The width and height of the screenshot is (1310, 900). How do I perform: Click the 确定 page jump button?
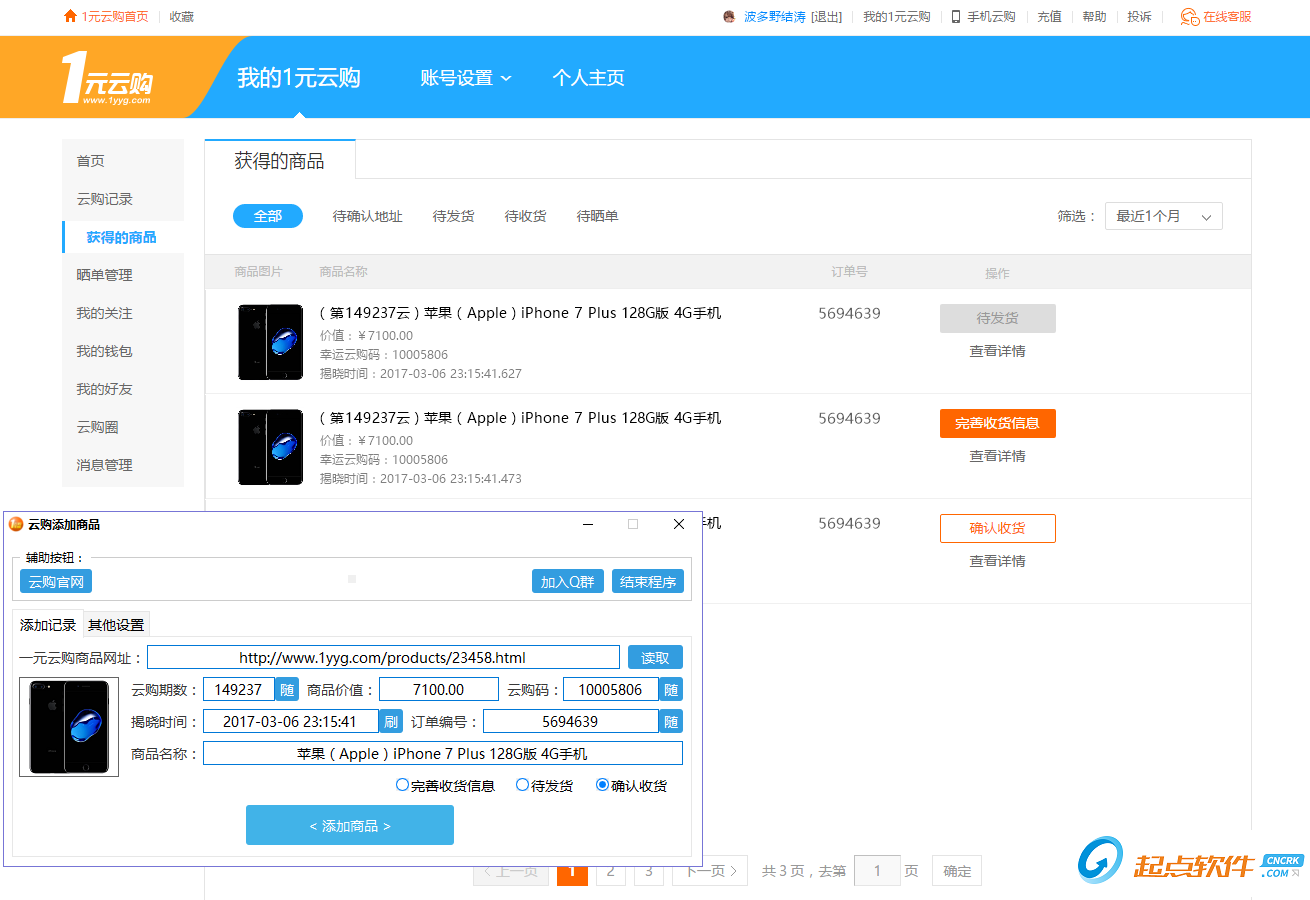tap(957, 871)
